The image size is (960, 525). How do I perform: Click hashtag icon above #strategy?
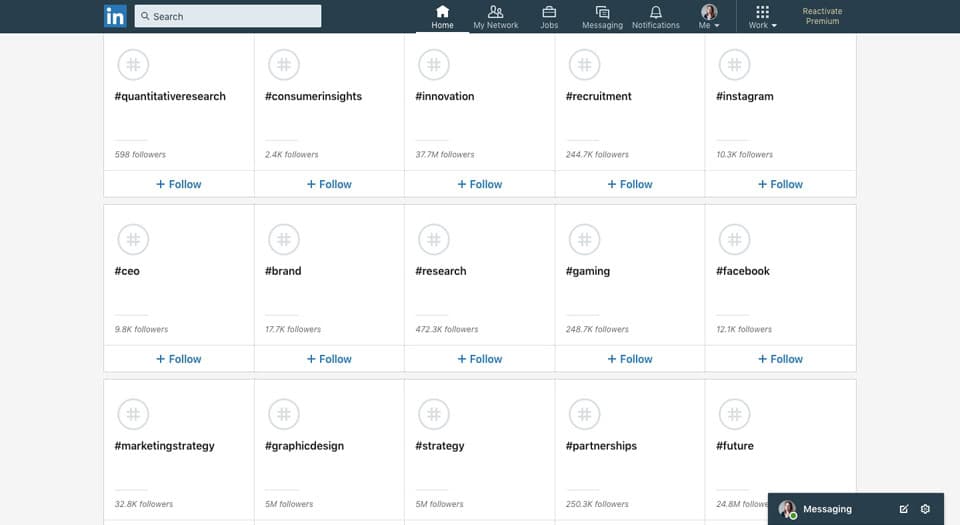click(x=433, y=414)
